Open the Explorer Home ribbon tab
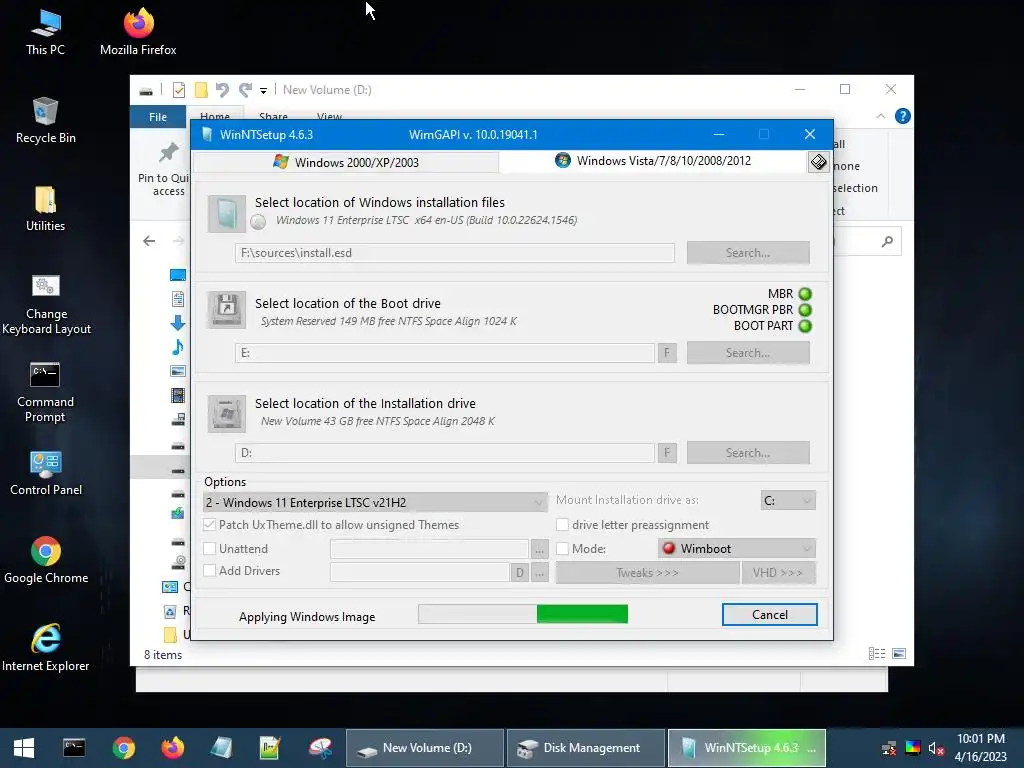 pos(215,116)
